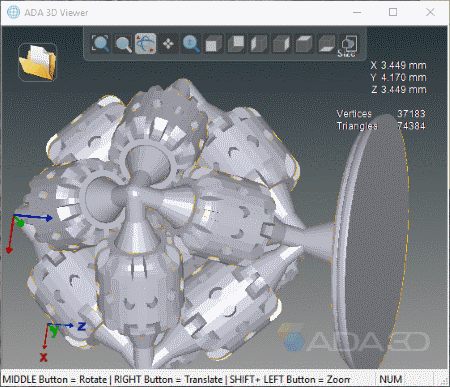Switch to left face cube view
Viewport: 450px width, 387px height.
[259, 44]
